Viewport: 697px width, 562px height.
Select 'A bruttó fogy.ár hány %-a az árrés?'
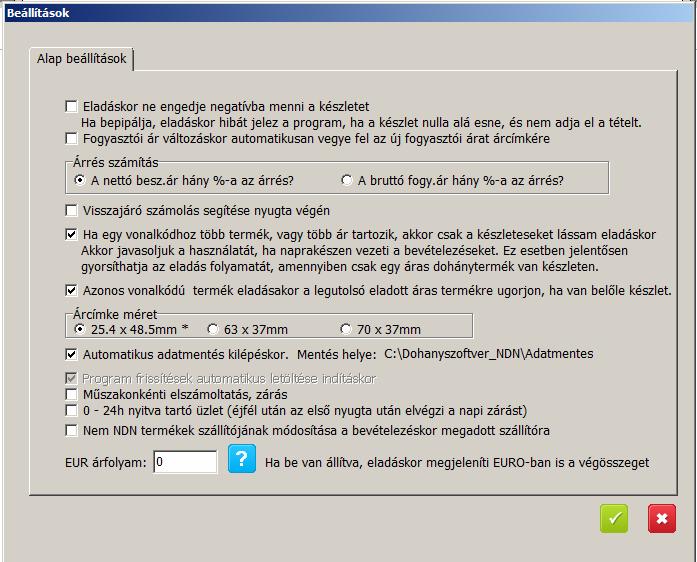tap(346, 180)
